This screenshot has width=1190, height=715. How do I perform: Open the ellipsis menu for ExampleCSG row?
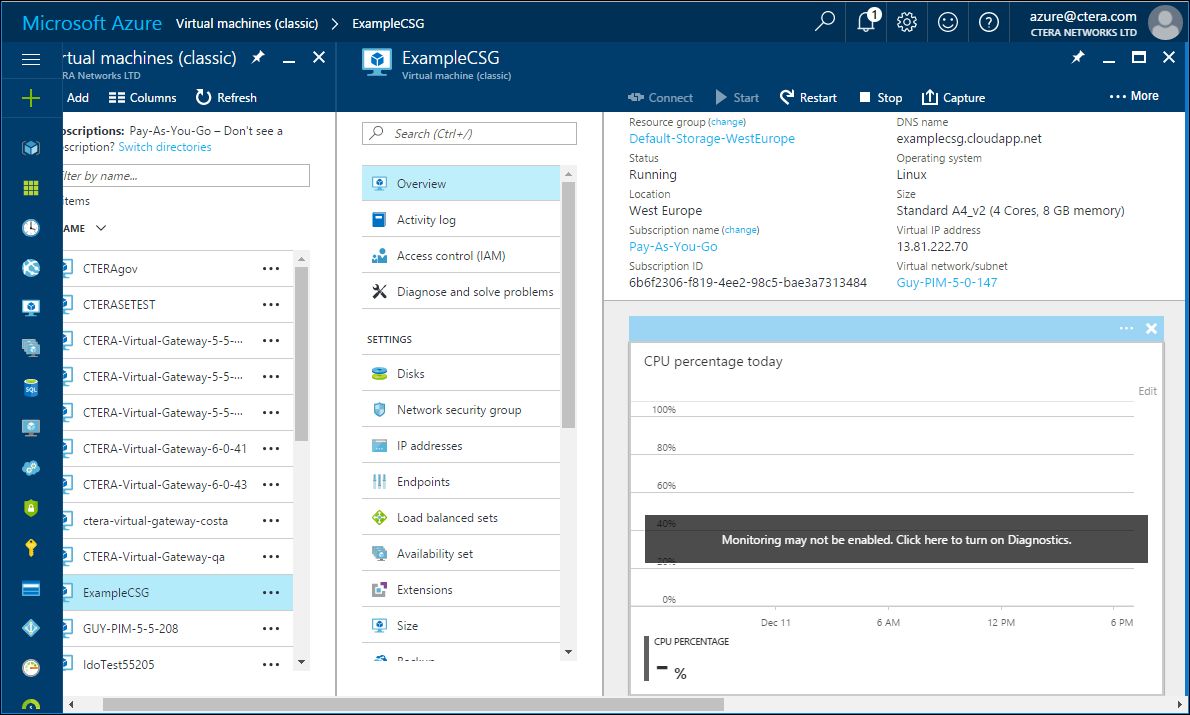coord(271,593)
